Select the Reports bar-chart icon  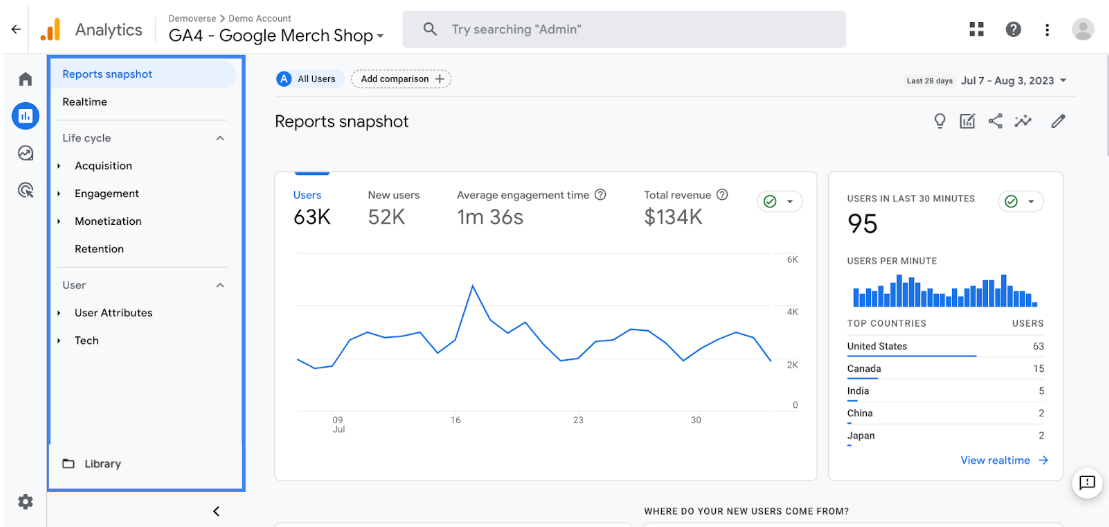[25, 115]
